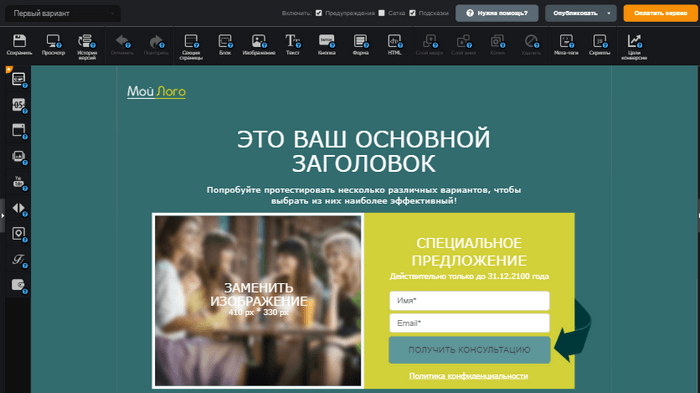Select the map pin widget in sidebar
Screen dimensions: 700x393
[19, 234]
